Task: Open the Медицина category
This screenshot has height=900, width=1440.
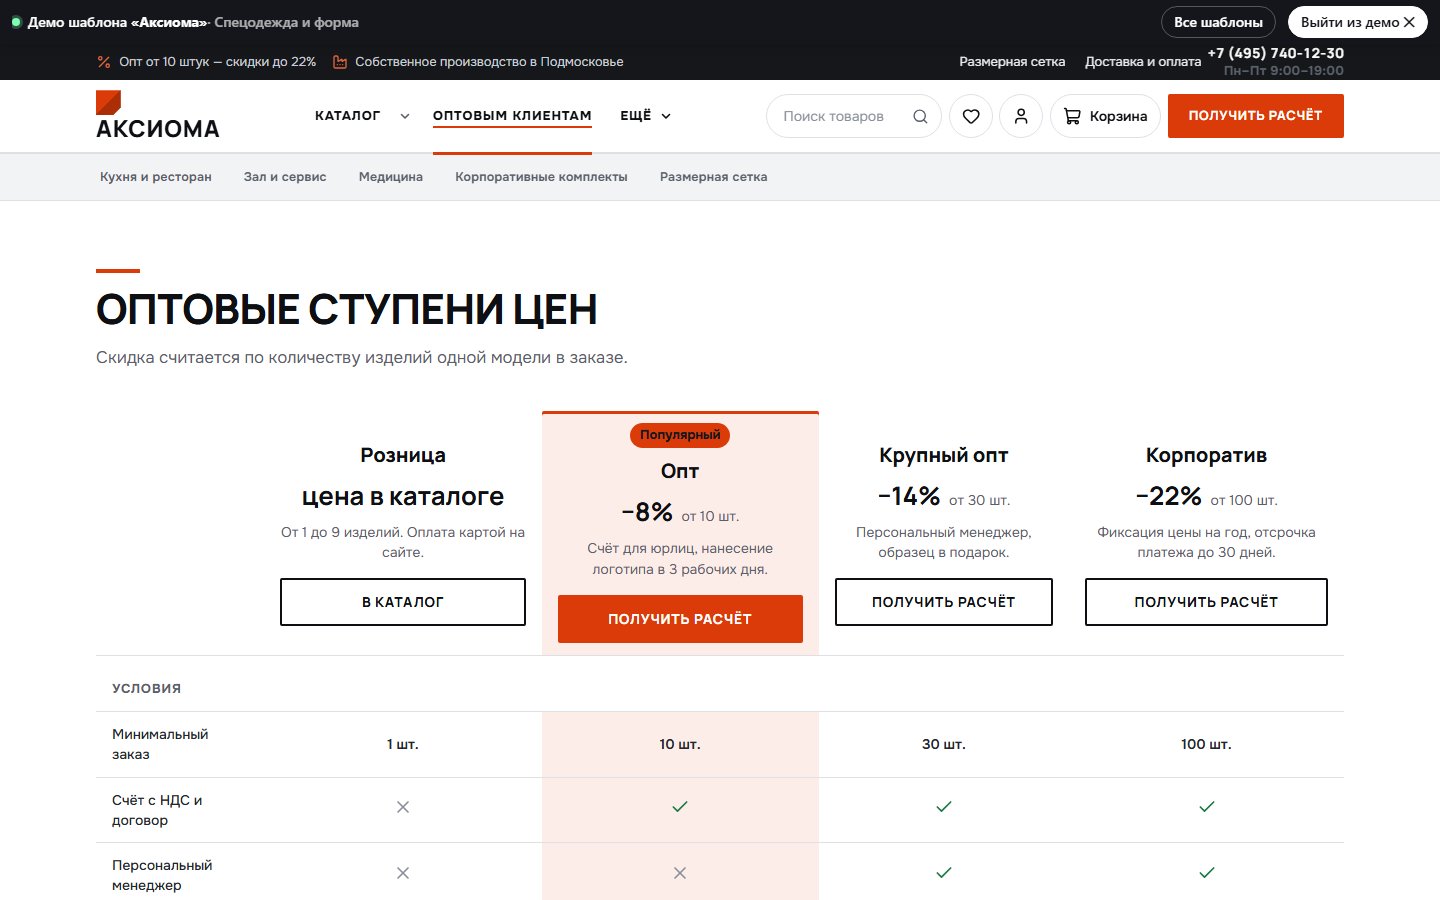Action: click(391, 177)
